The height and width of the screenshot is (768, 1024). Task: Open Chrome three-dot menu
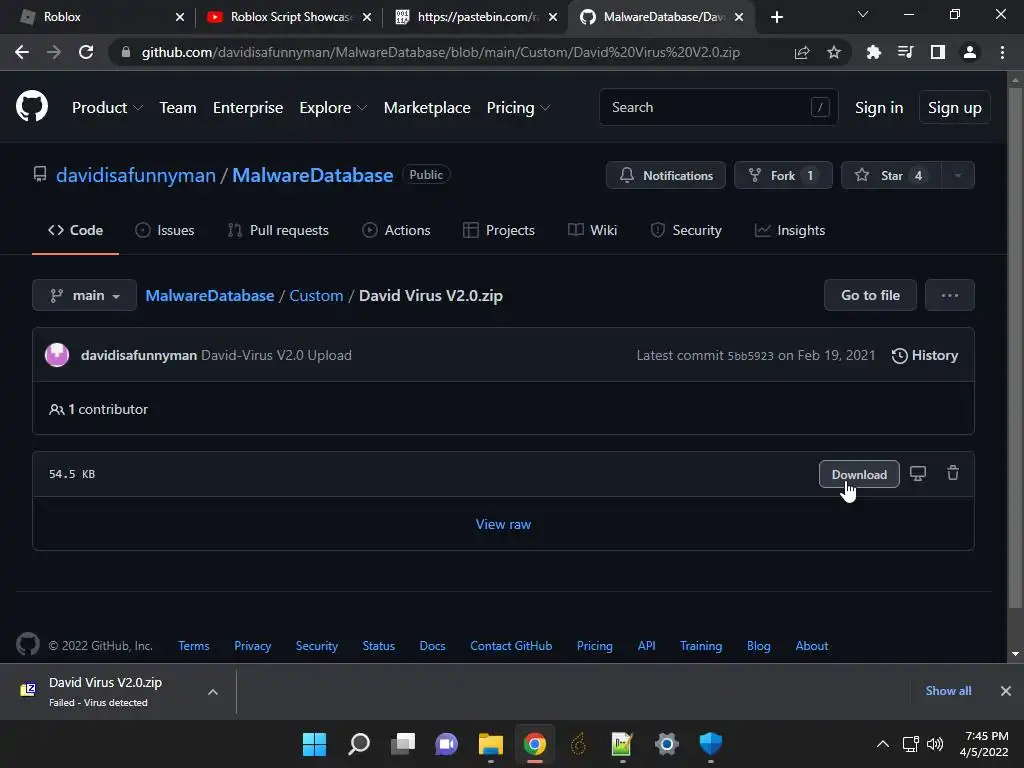point(1002,52)
